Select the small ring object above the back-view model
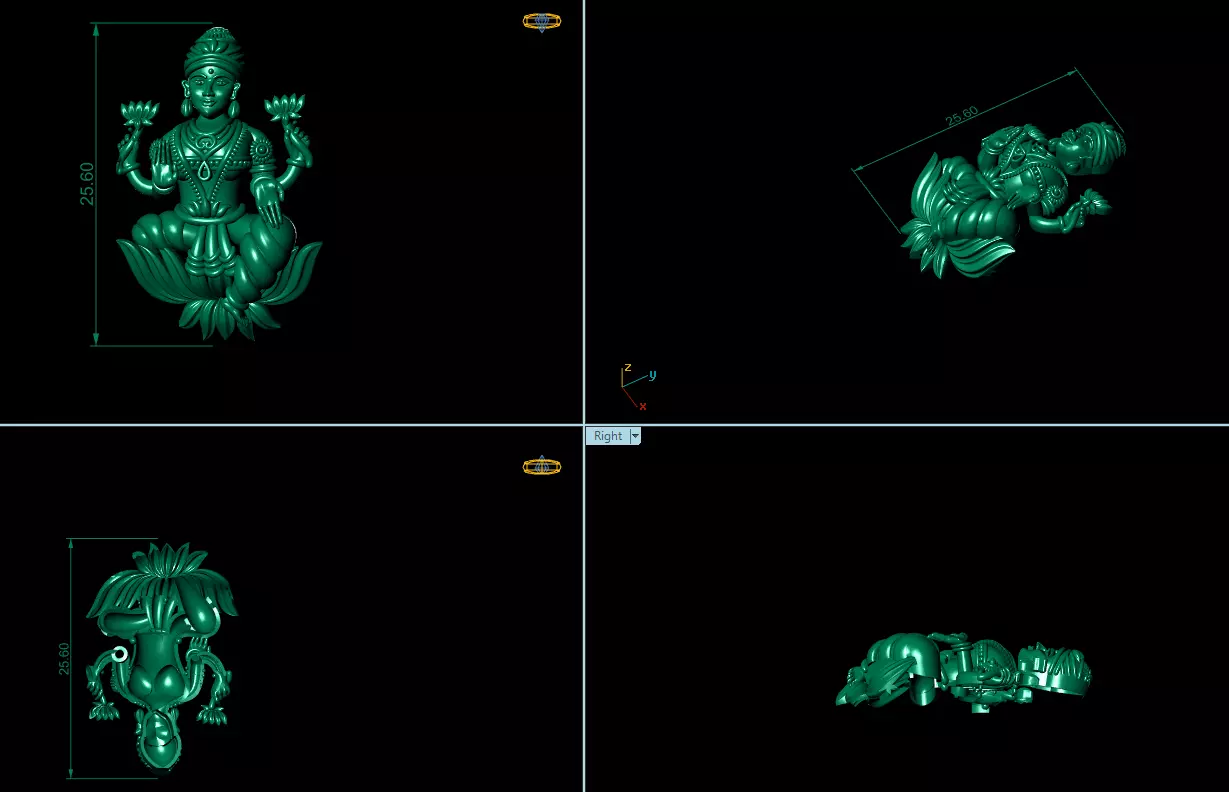The image size is (1229, 792). [x=542, y=466]
